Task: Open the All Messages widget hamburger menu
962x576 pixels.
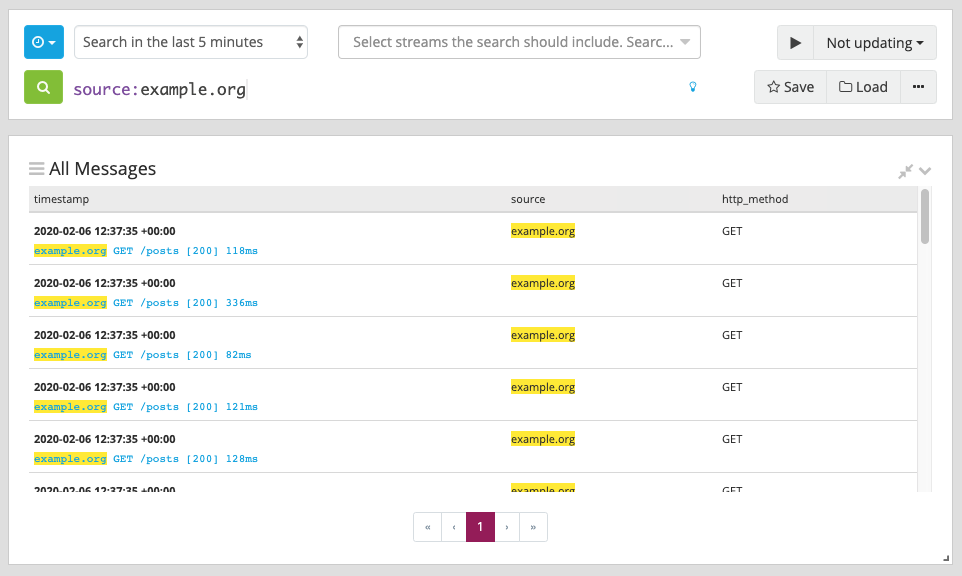Action: (37, 168)
